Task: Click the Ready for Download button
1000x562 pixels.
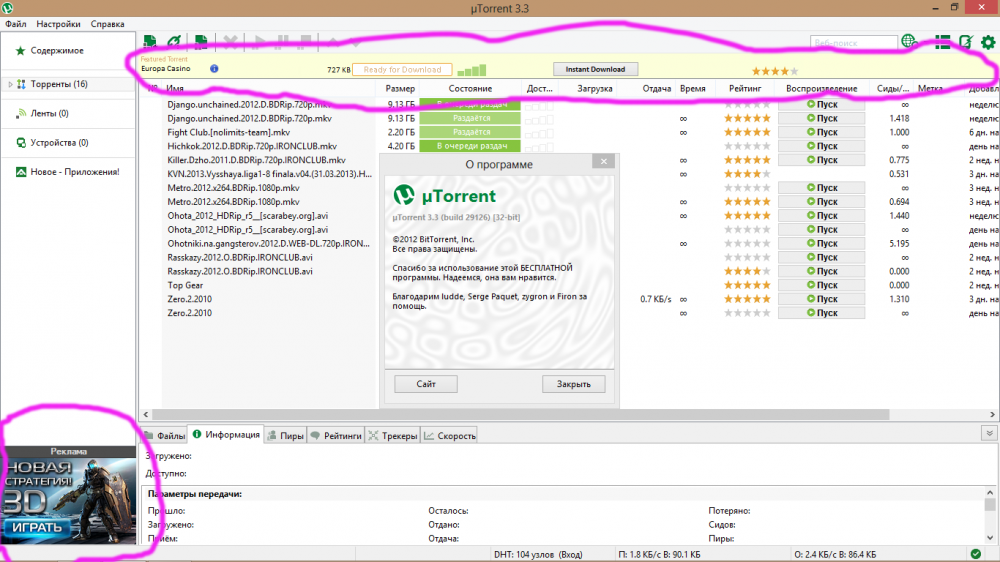Action: (x=402, y=70)
